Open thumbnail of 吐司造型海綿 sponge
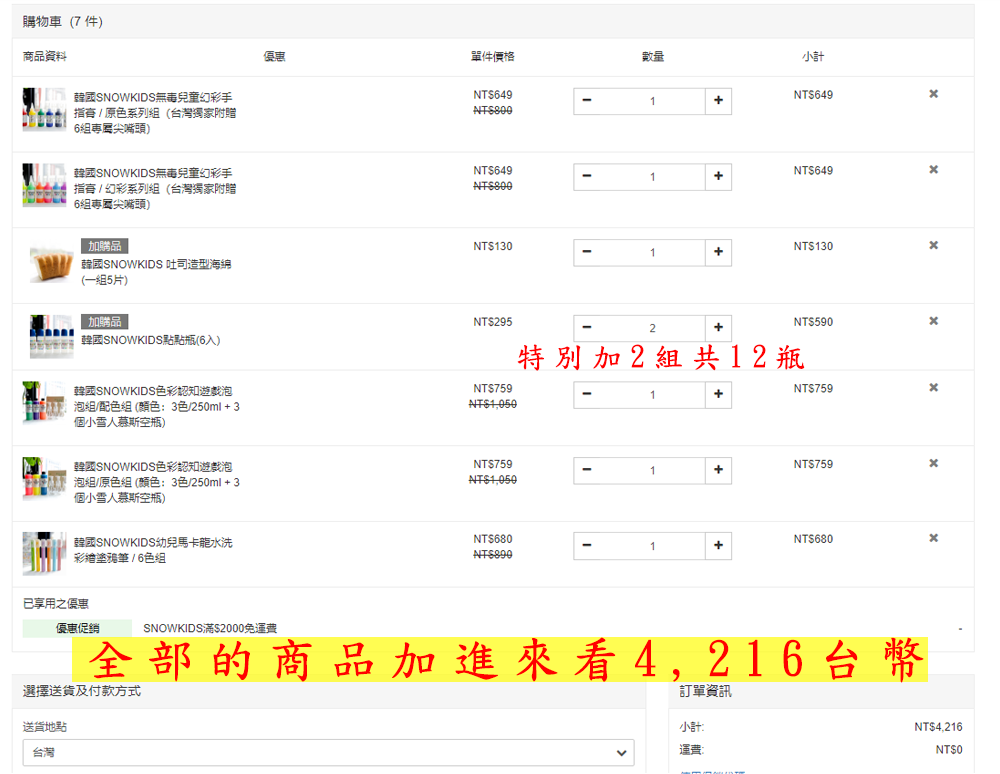 coord(52,263)
